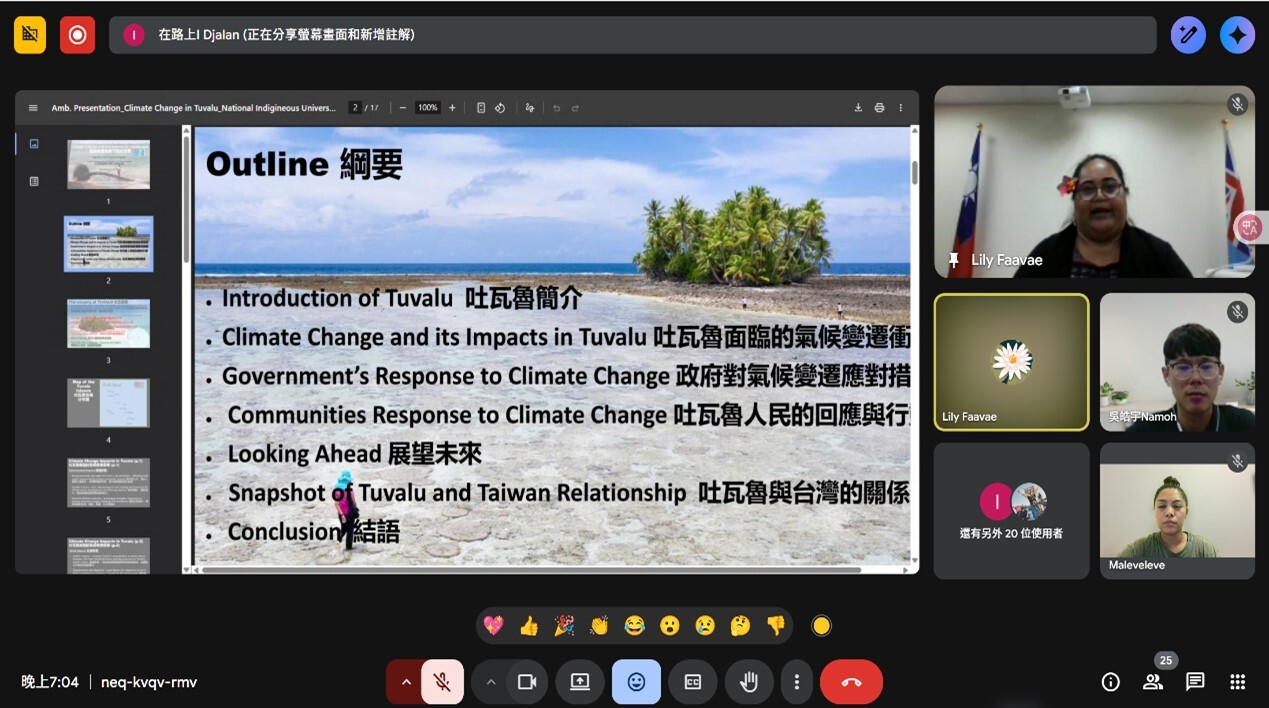End the call with the red hang-up button
Image resolution: width=1269 pixels, height=708 pixels.
[x=851, y=681]
